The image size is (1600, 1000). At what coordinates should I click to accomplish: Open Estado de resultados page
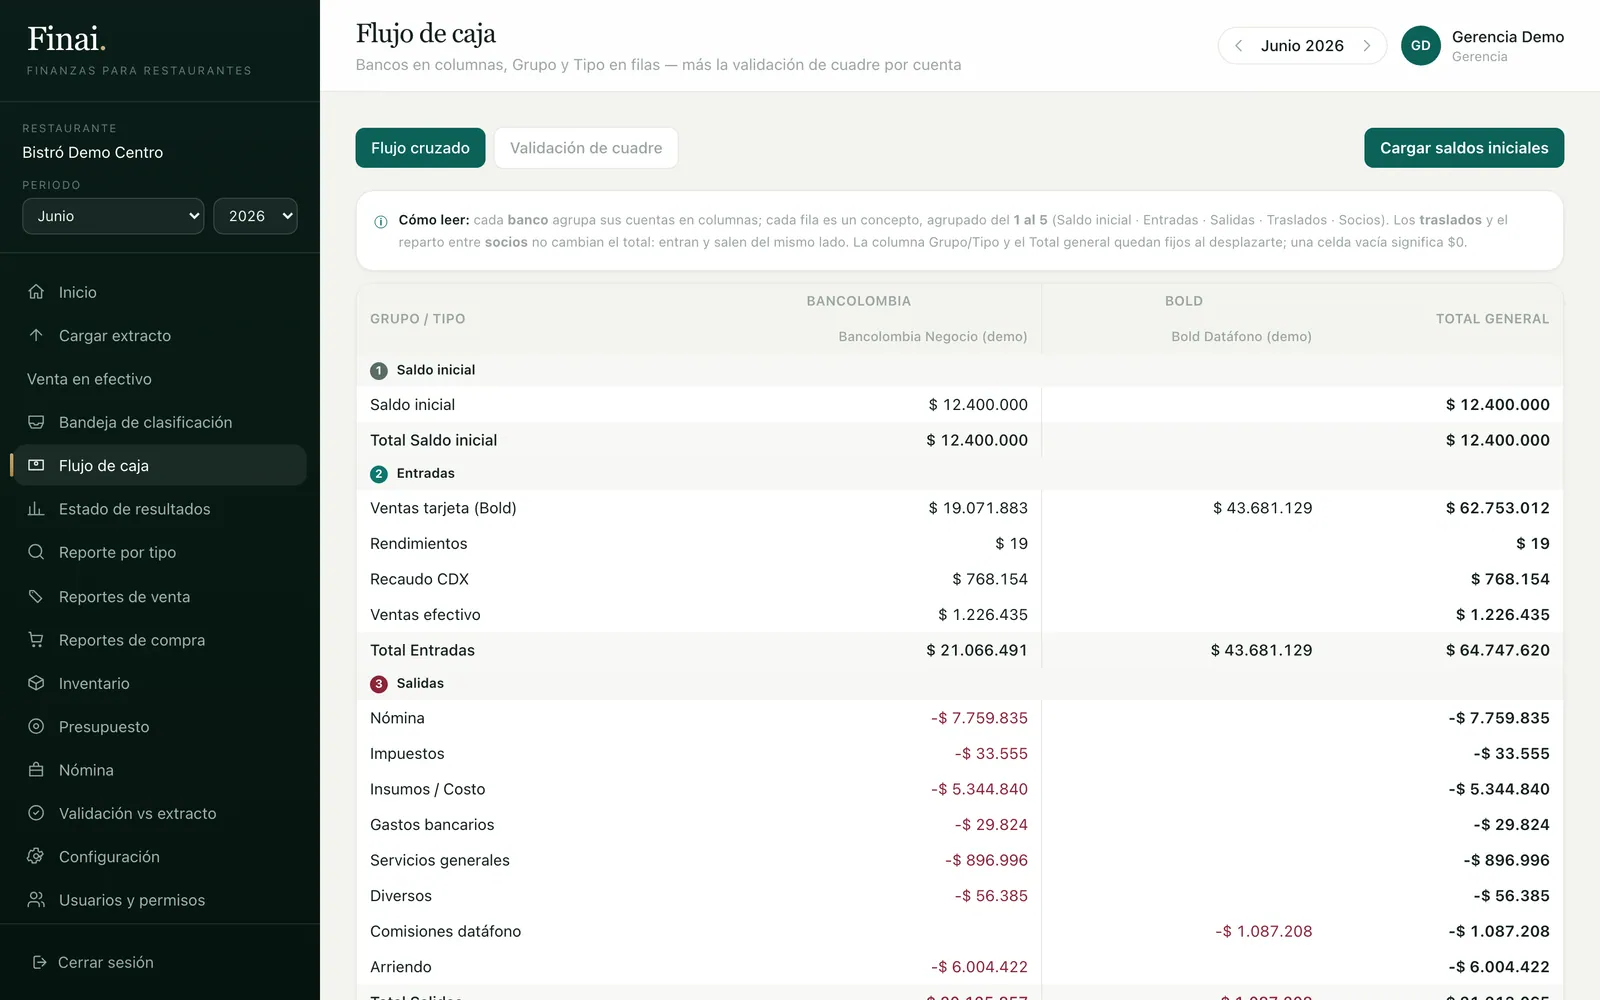coord(160,509)
